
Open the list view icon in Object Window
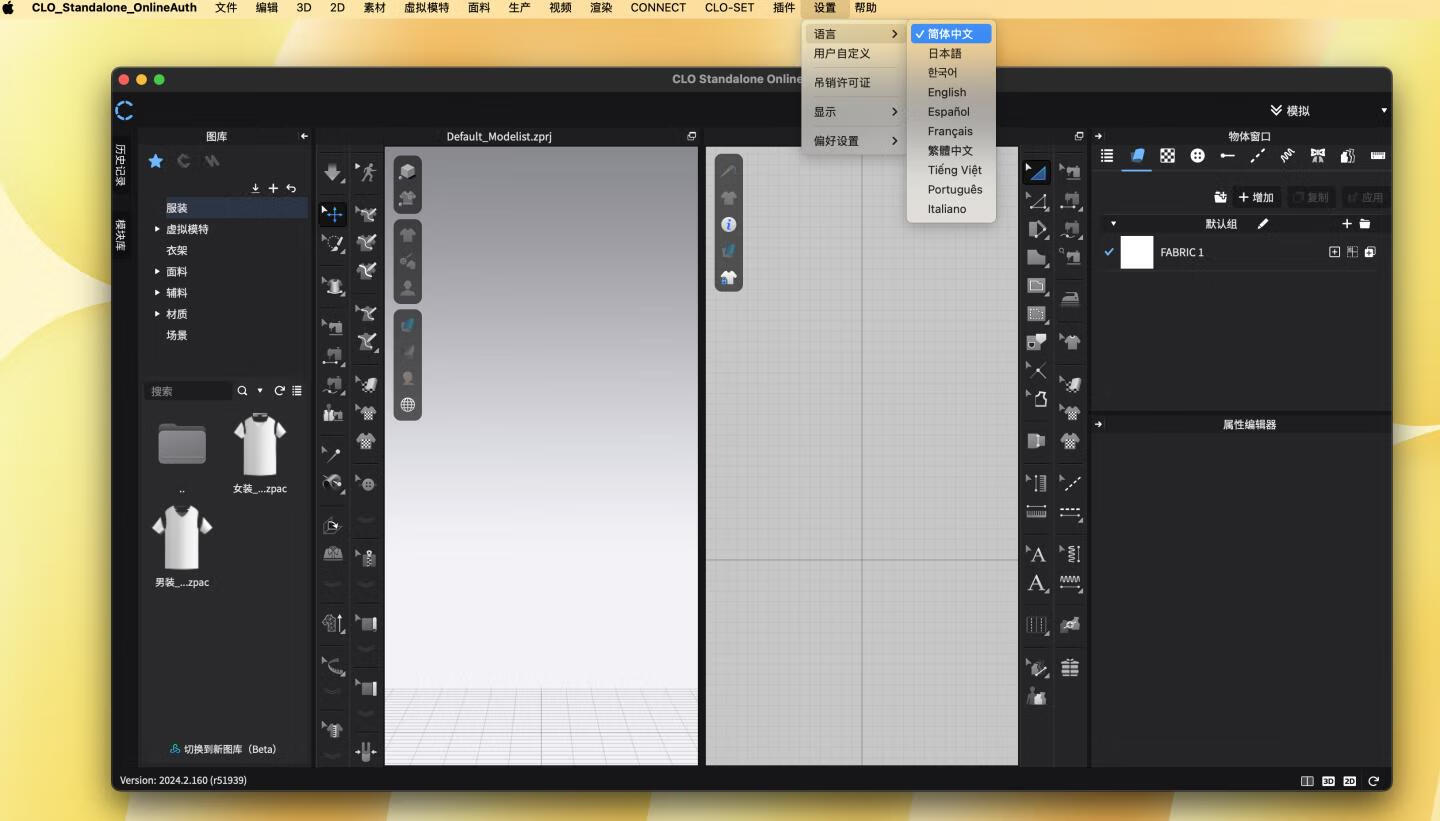pyautogui.click(x=1107, y=156)
